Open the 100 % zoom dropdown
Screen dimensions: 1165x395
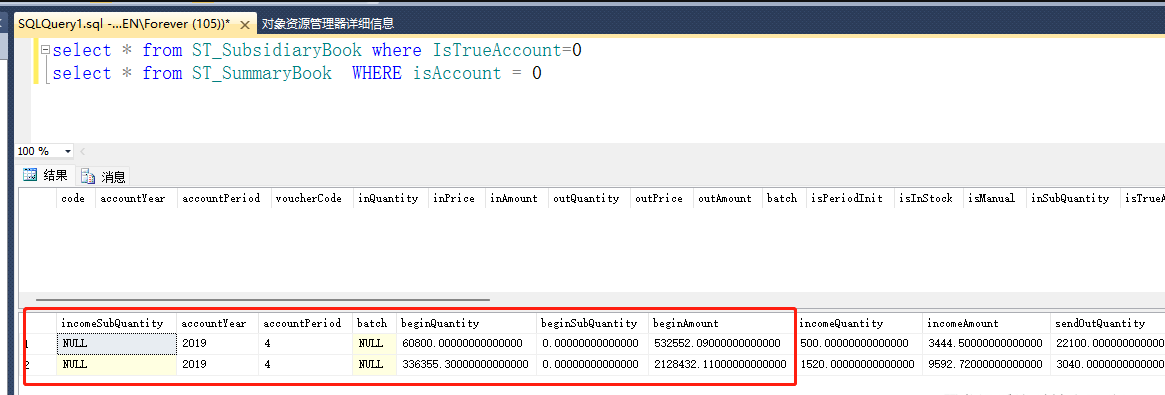point(68,151)
